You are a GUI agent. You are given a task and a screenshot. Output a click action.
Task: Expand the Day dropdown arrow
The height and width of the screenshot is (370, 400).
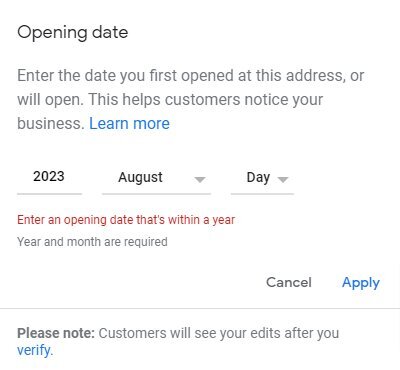pos(283,180)
